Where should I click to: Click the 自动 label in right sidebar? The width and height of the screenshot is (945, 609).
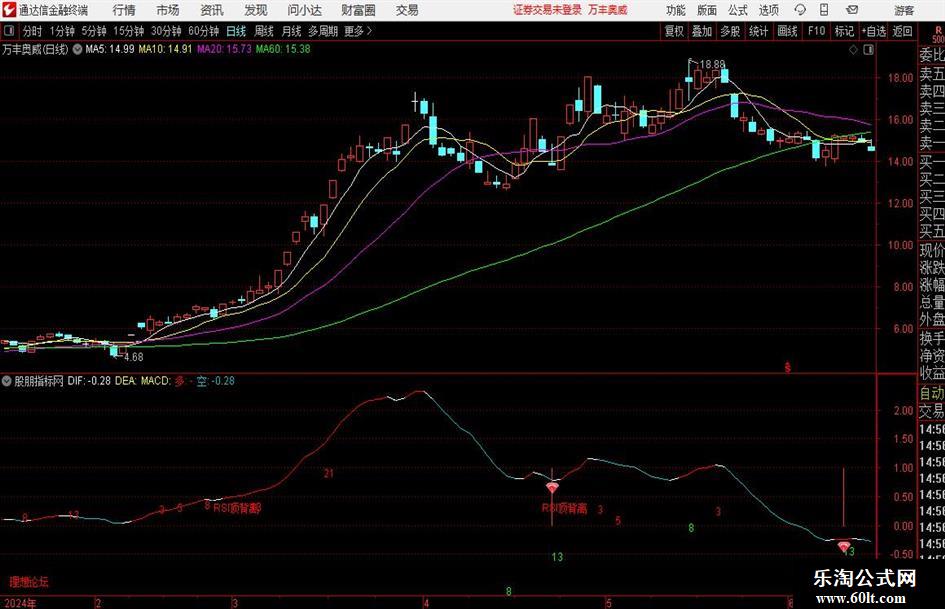point(932,393)
